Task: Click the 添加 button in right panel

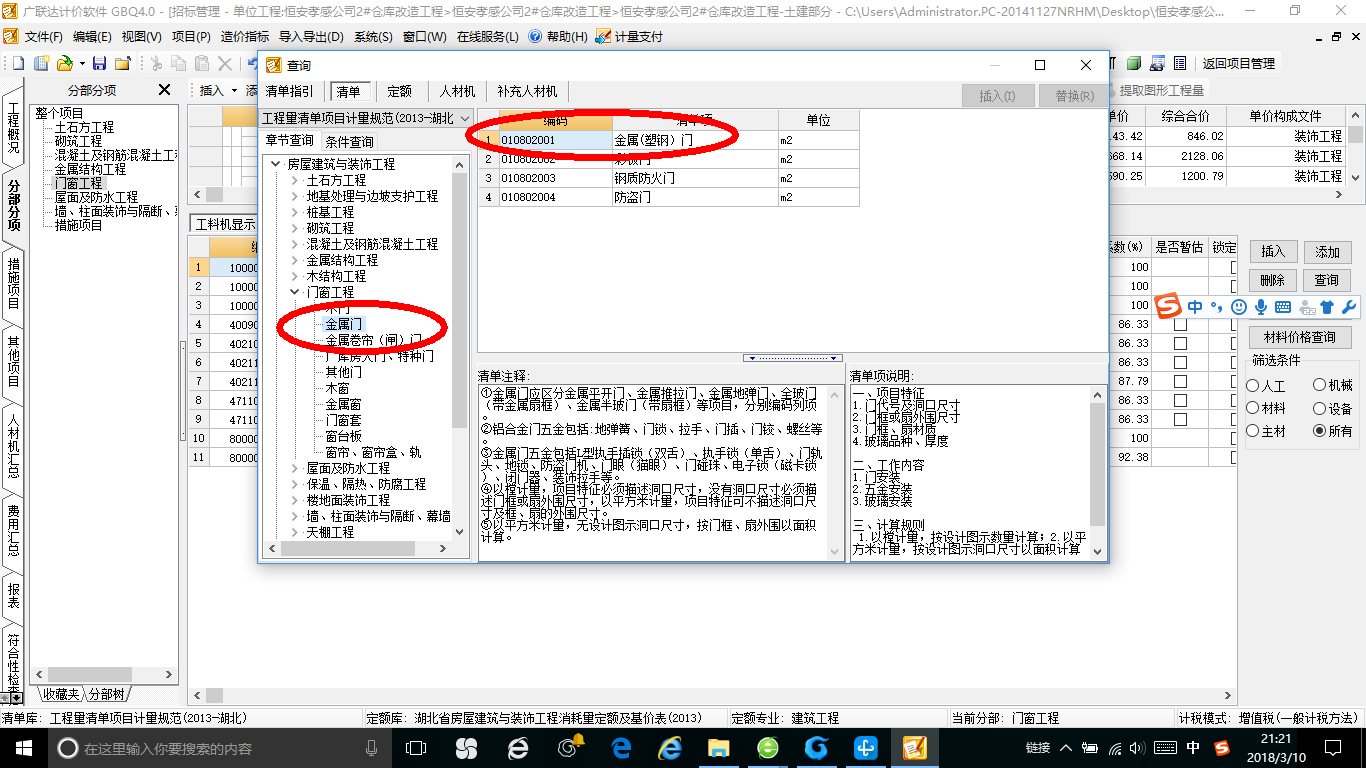Action: click(x=1327, y=252)
